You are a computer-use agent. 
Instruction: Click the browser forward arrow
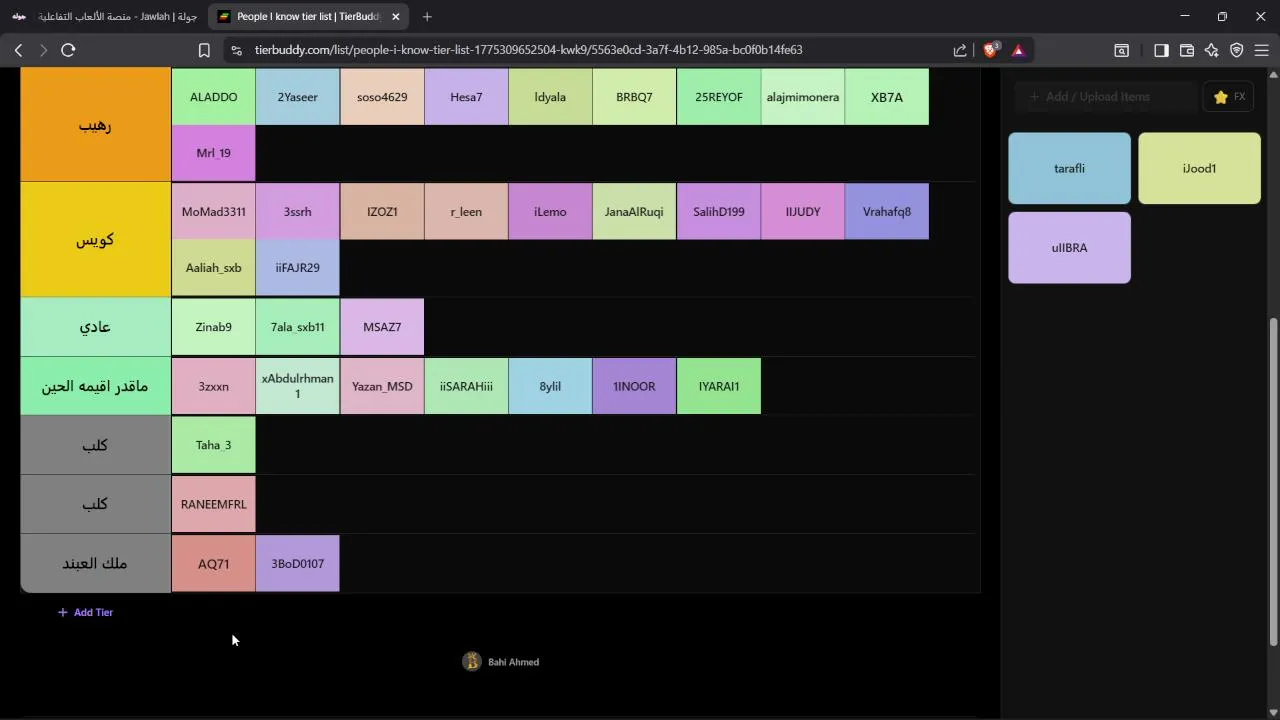[x=43, y=50]
